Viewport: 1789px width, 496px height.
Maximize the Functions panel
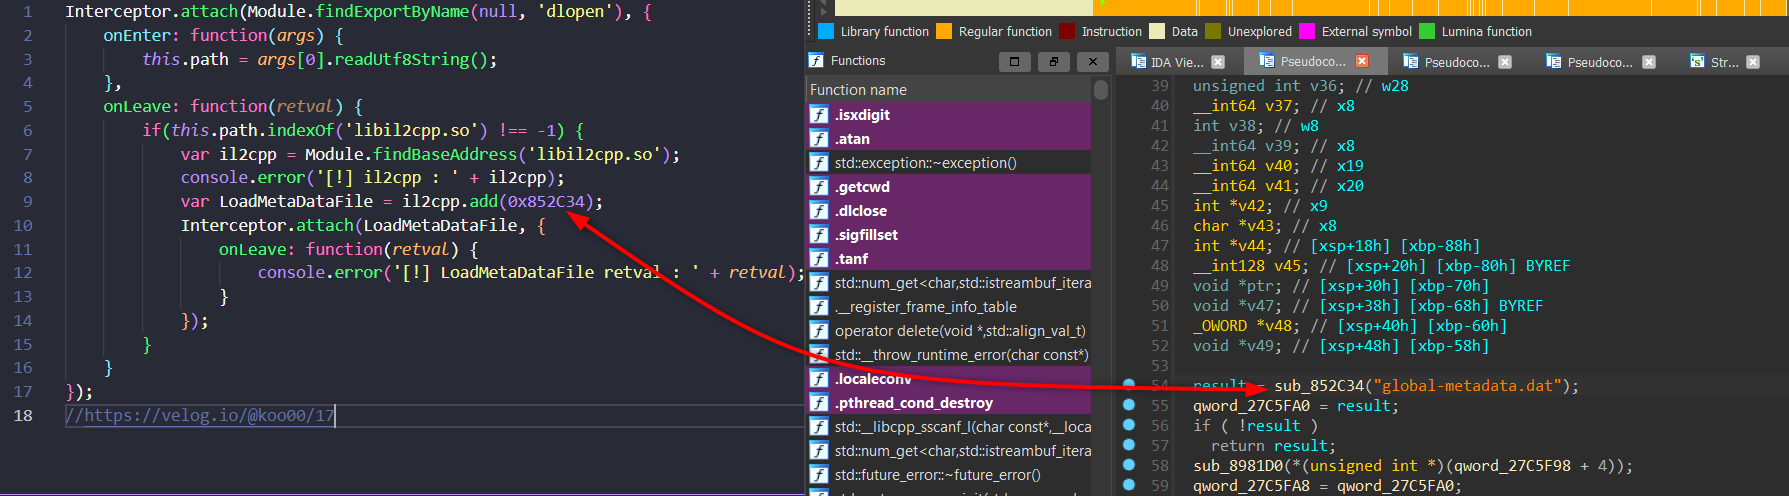pyautogui.click(x=1014, y=62)
